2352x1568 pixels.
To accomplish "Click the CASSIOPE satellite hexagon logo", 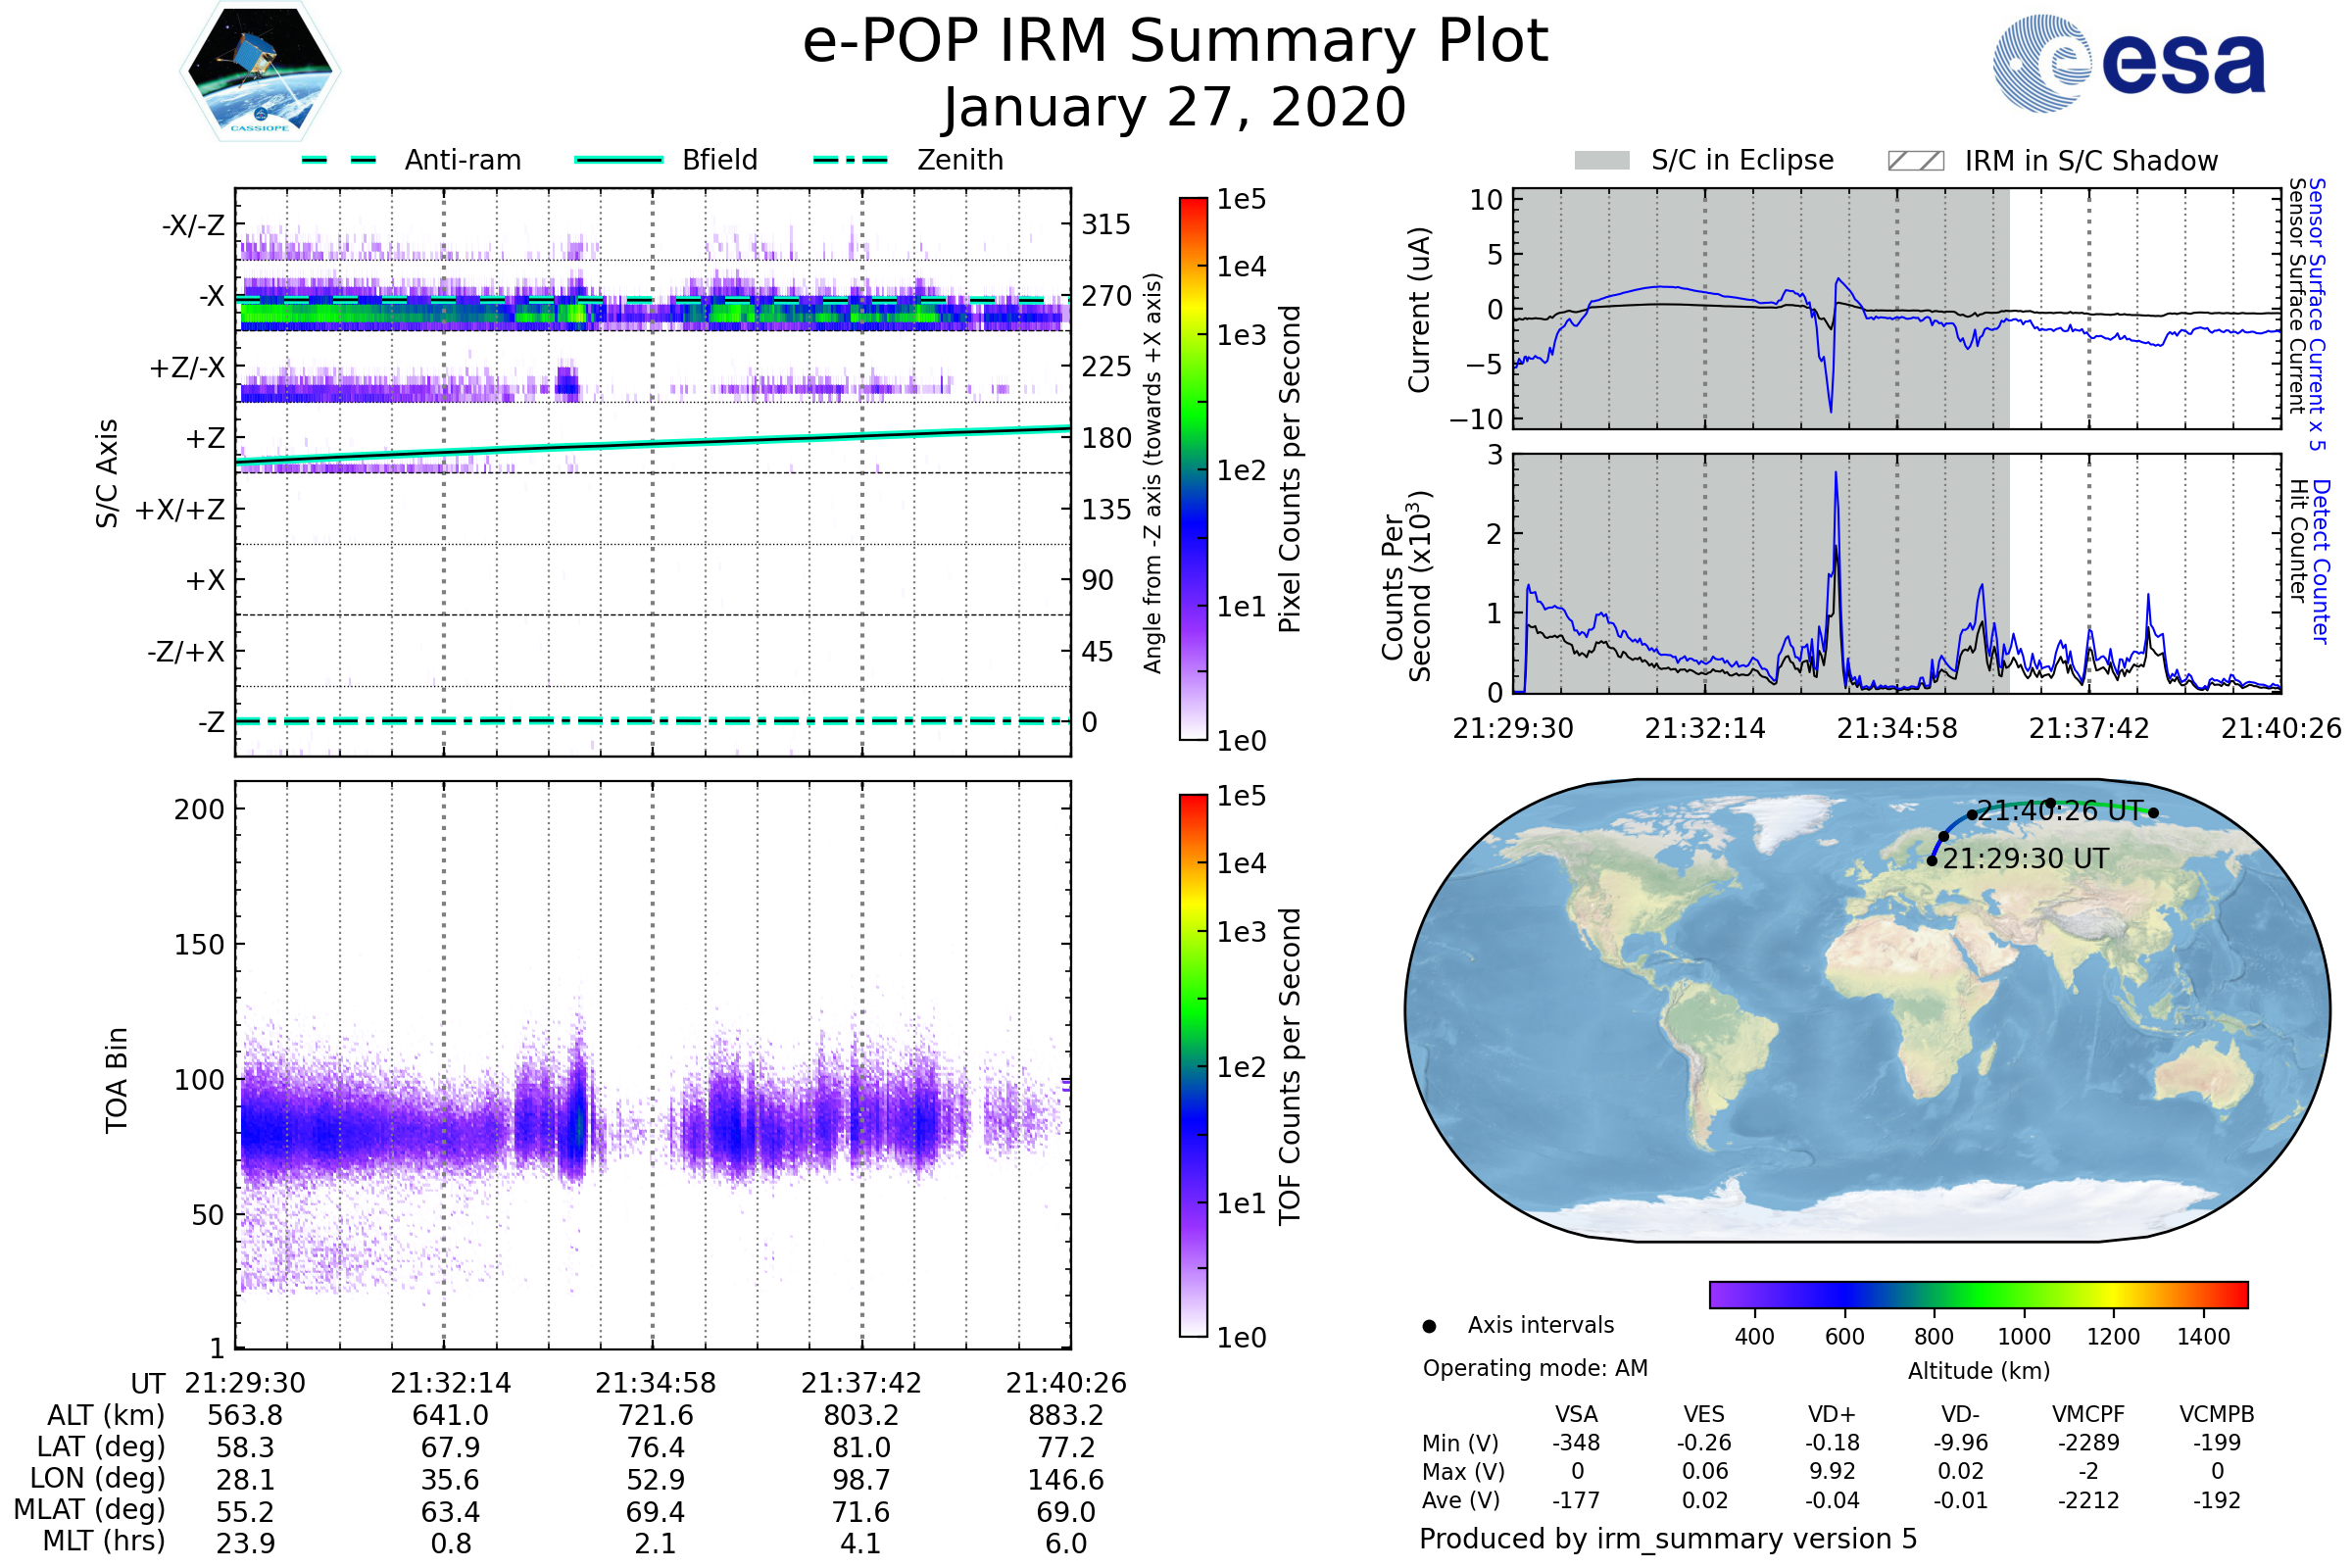I will click(260, 72).
